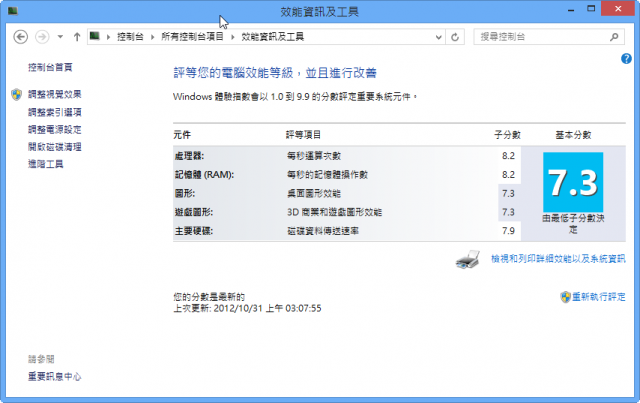Click the 效能資訊及工具 breadcrumb
Screen dimensions: 640x403
[x=273, y=37]
